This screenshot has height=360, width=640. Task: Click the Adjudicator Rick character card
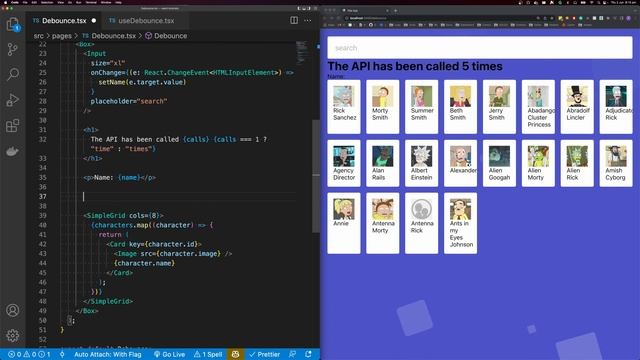pyautogui.click(x=616, y=107)
